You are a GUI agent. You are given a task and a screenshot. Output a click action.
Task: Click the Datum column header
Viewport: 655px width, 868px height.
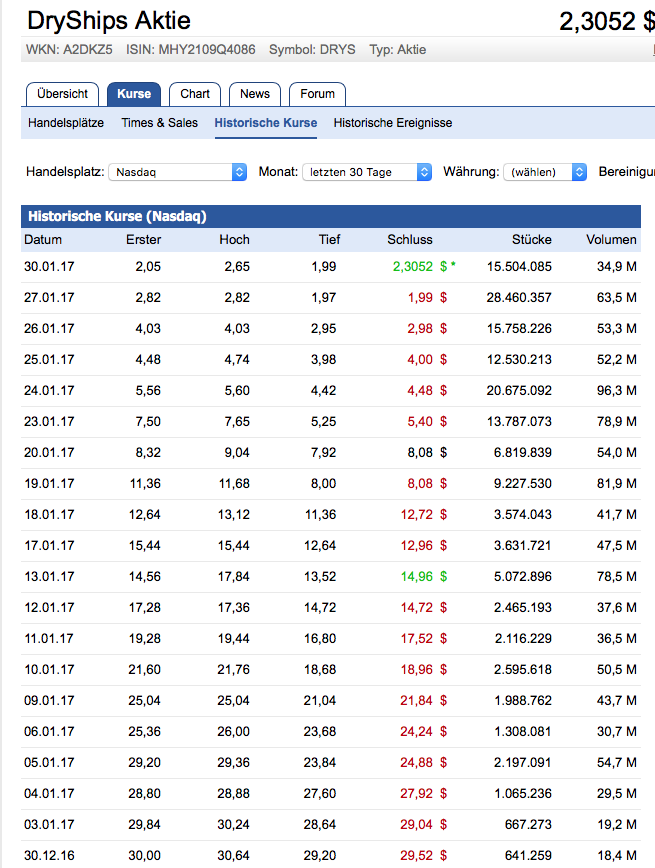[x=43, y=240]
